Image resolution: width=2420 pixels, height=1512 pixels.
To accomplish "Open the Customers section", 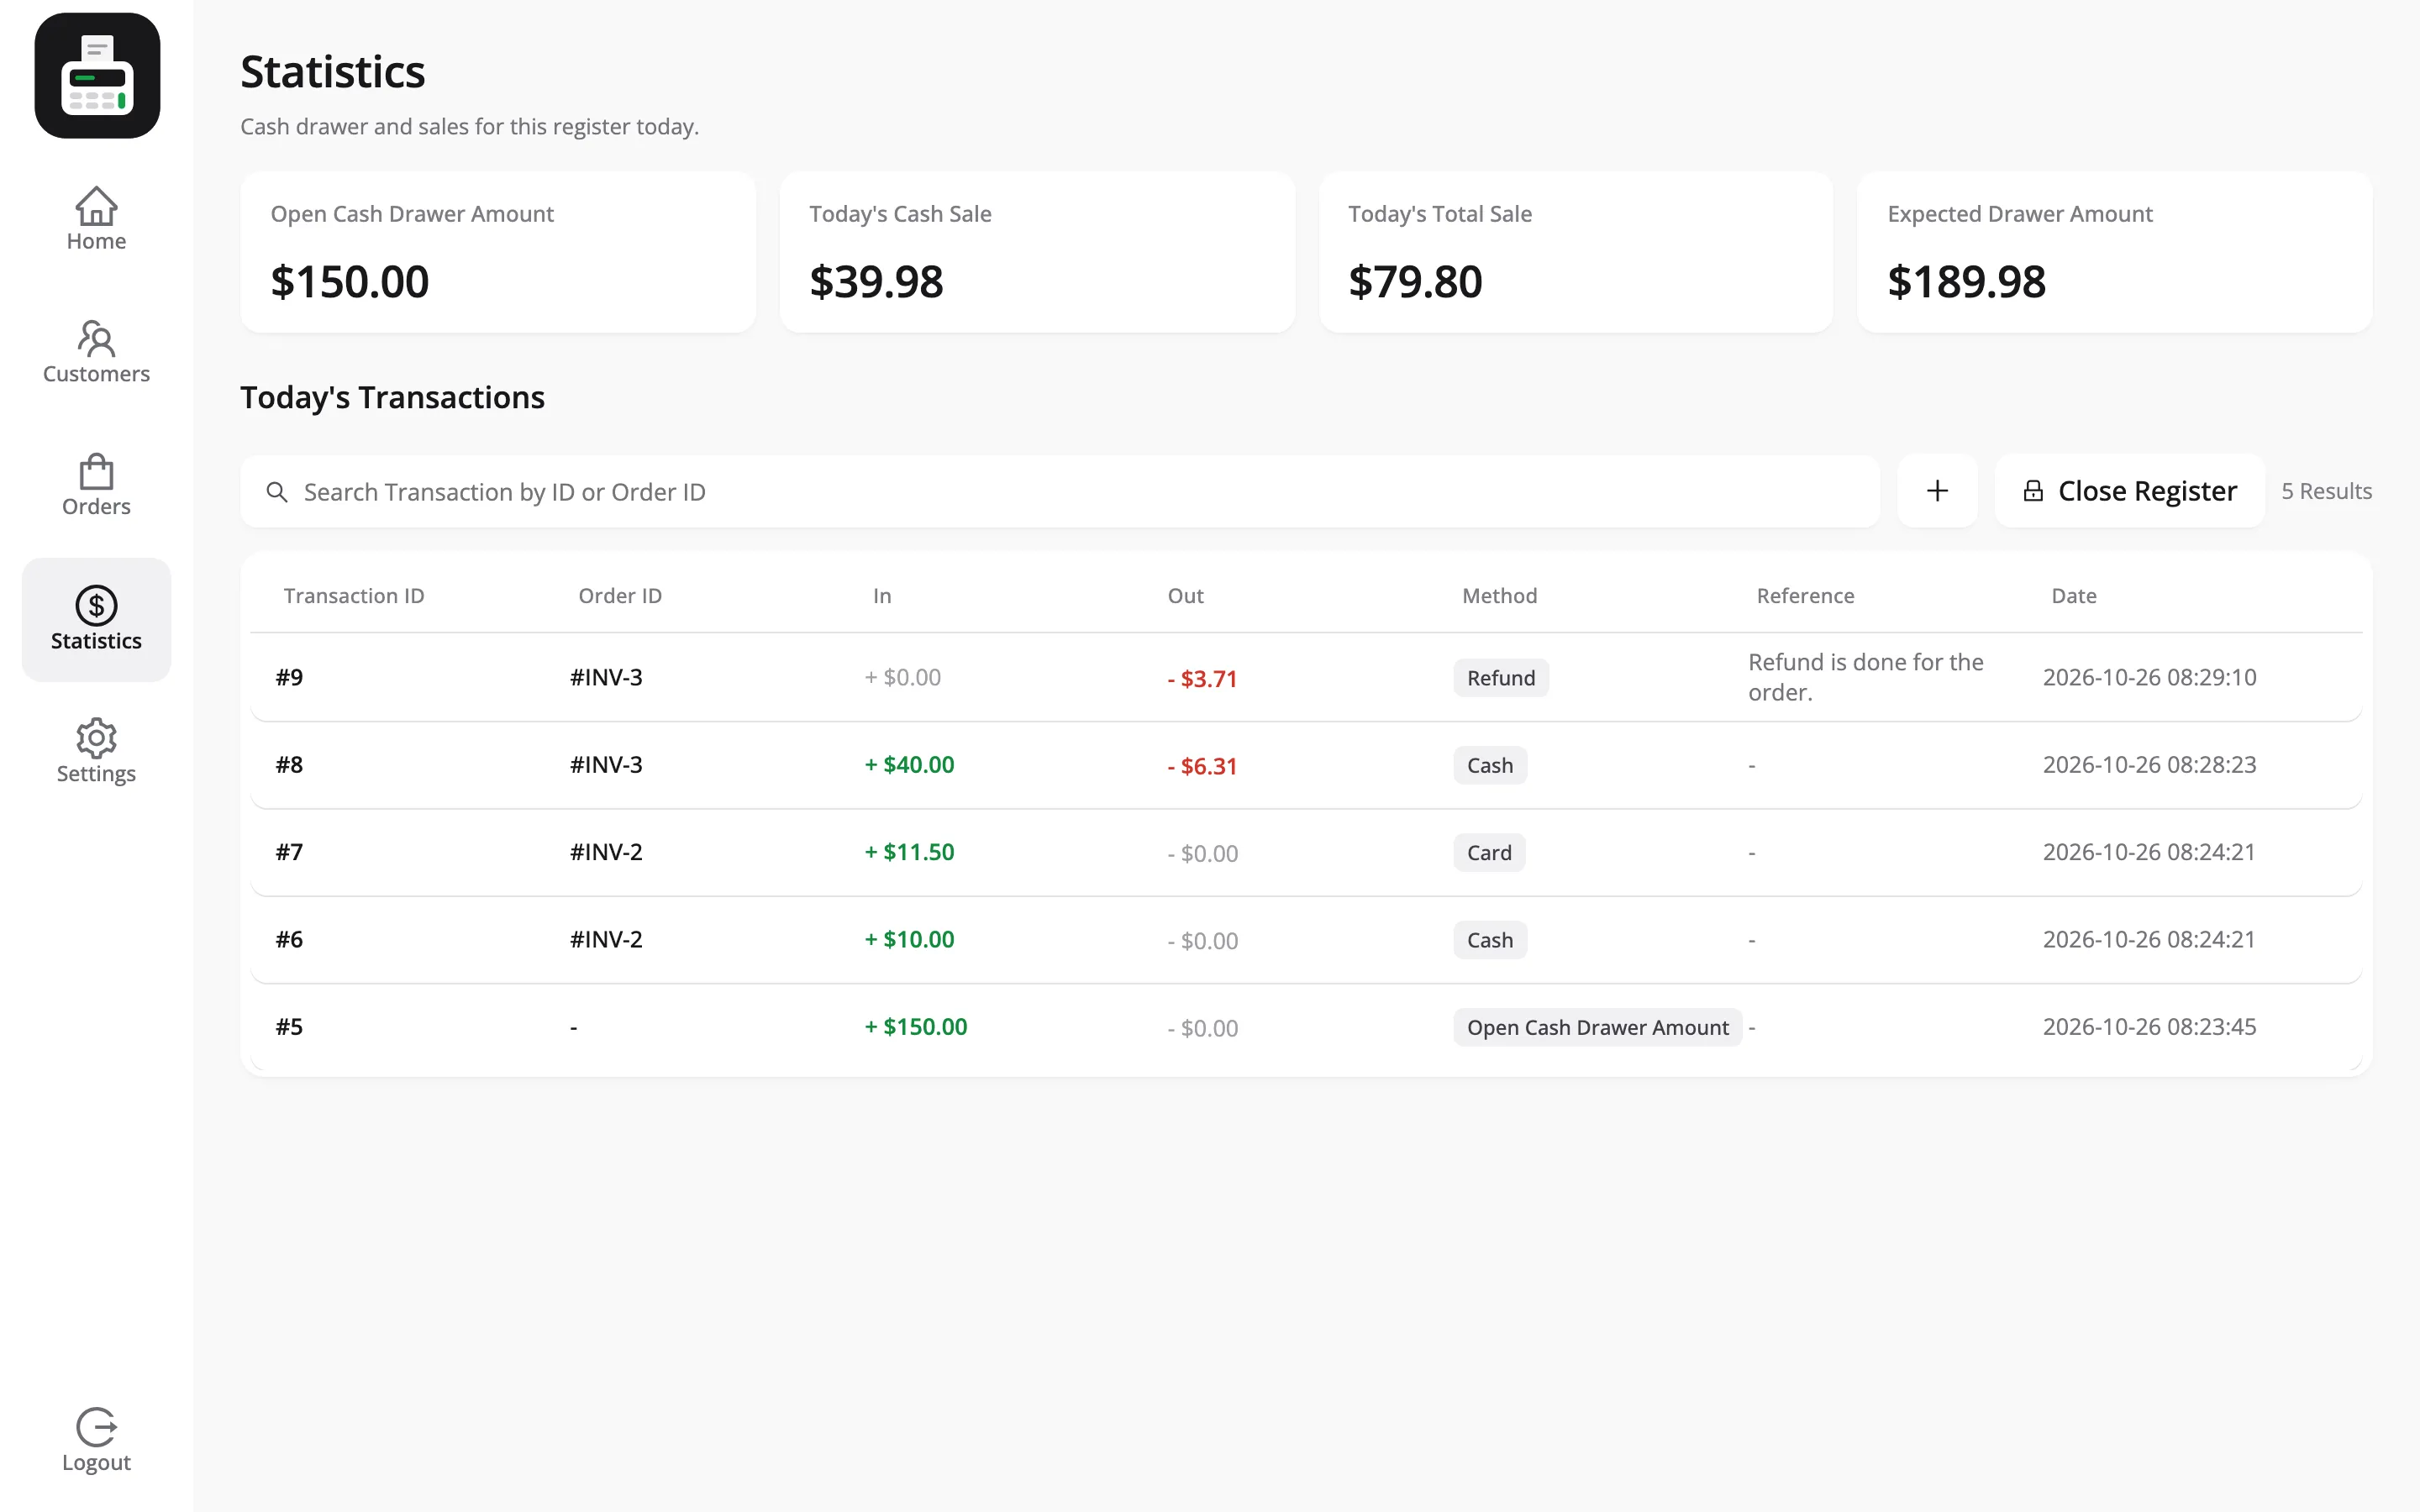I will [96, 352].
